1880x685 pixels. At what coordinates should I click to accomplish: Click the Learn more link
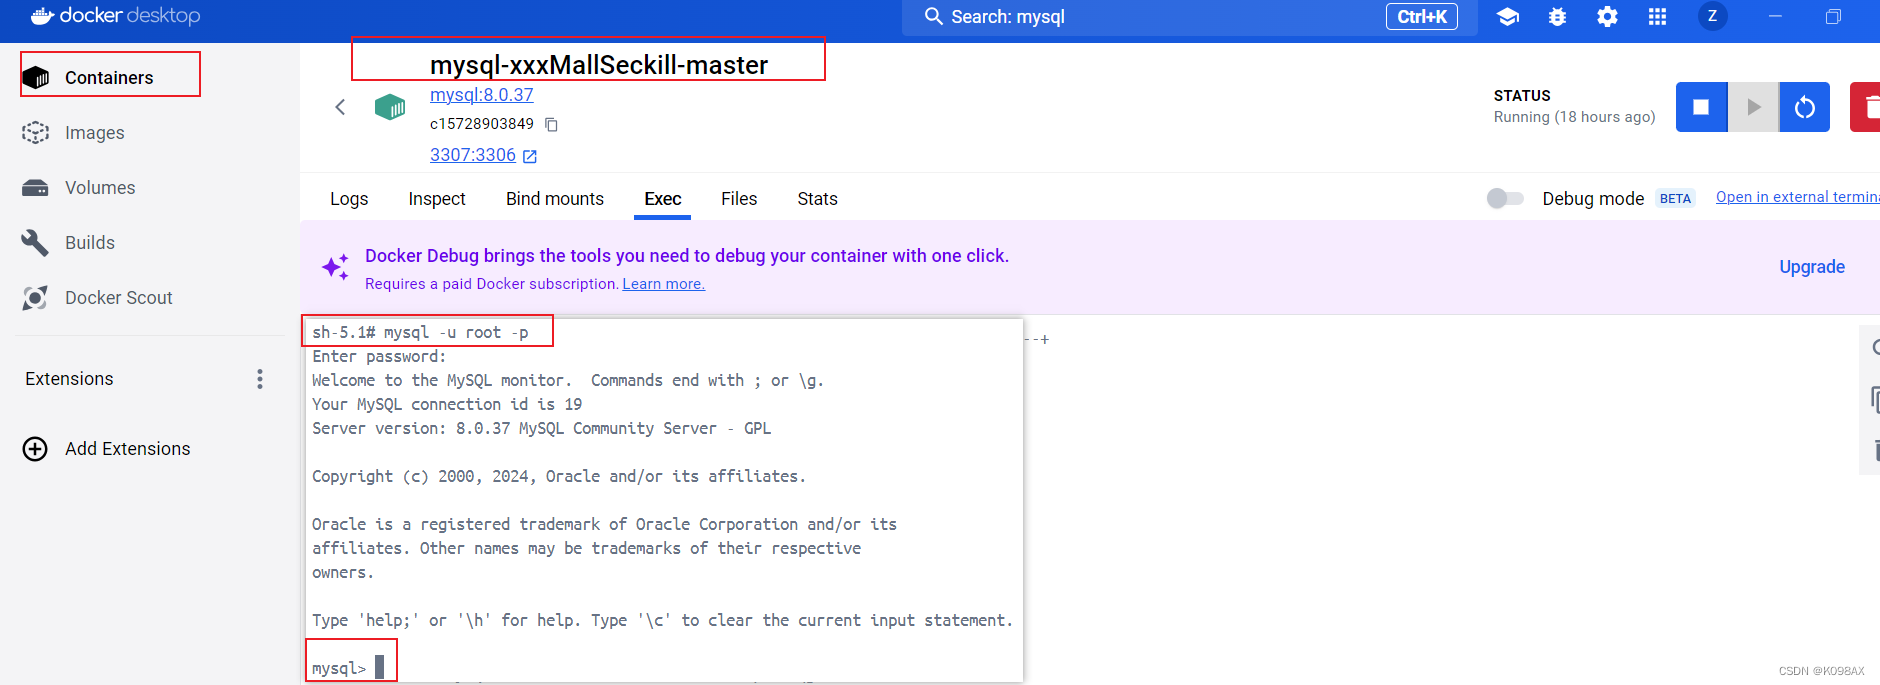click(663, 284)
